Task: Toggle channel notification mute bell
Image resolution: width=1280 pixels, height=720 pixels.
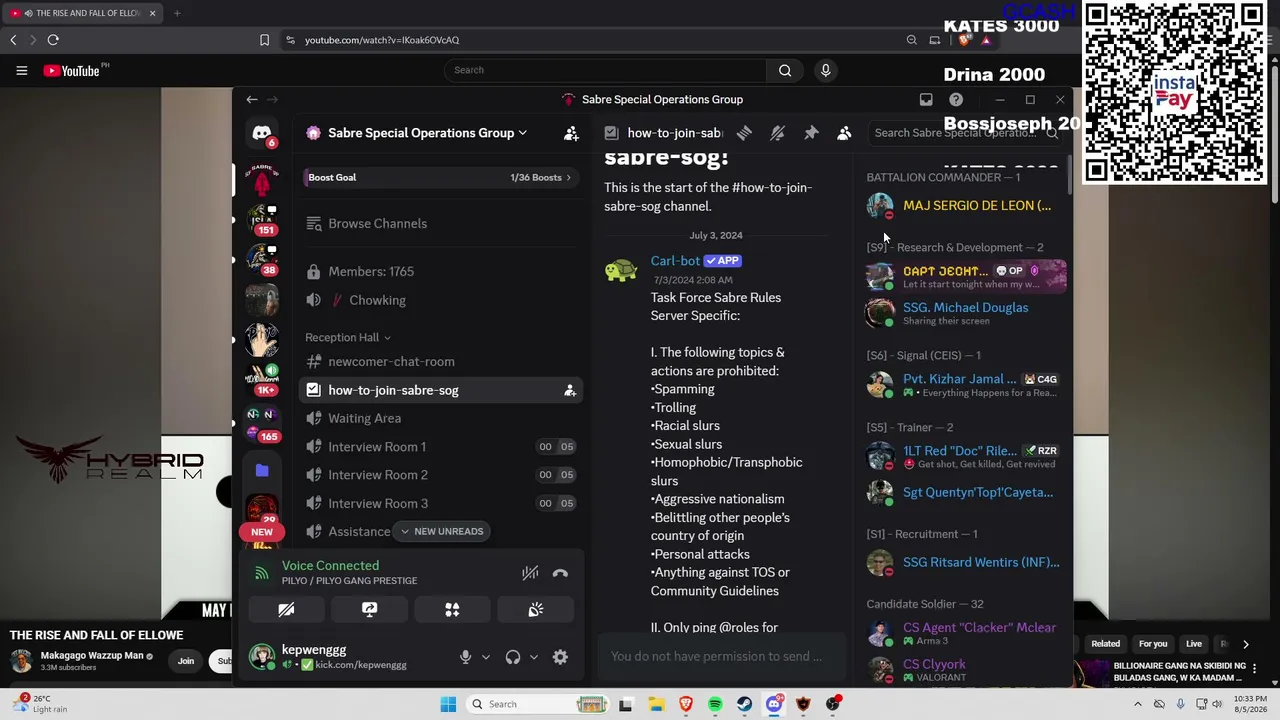Action: [x=777, y=133]
